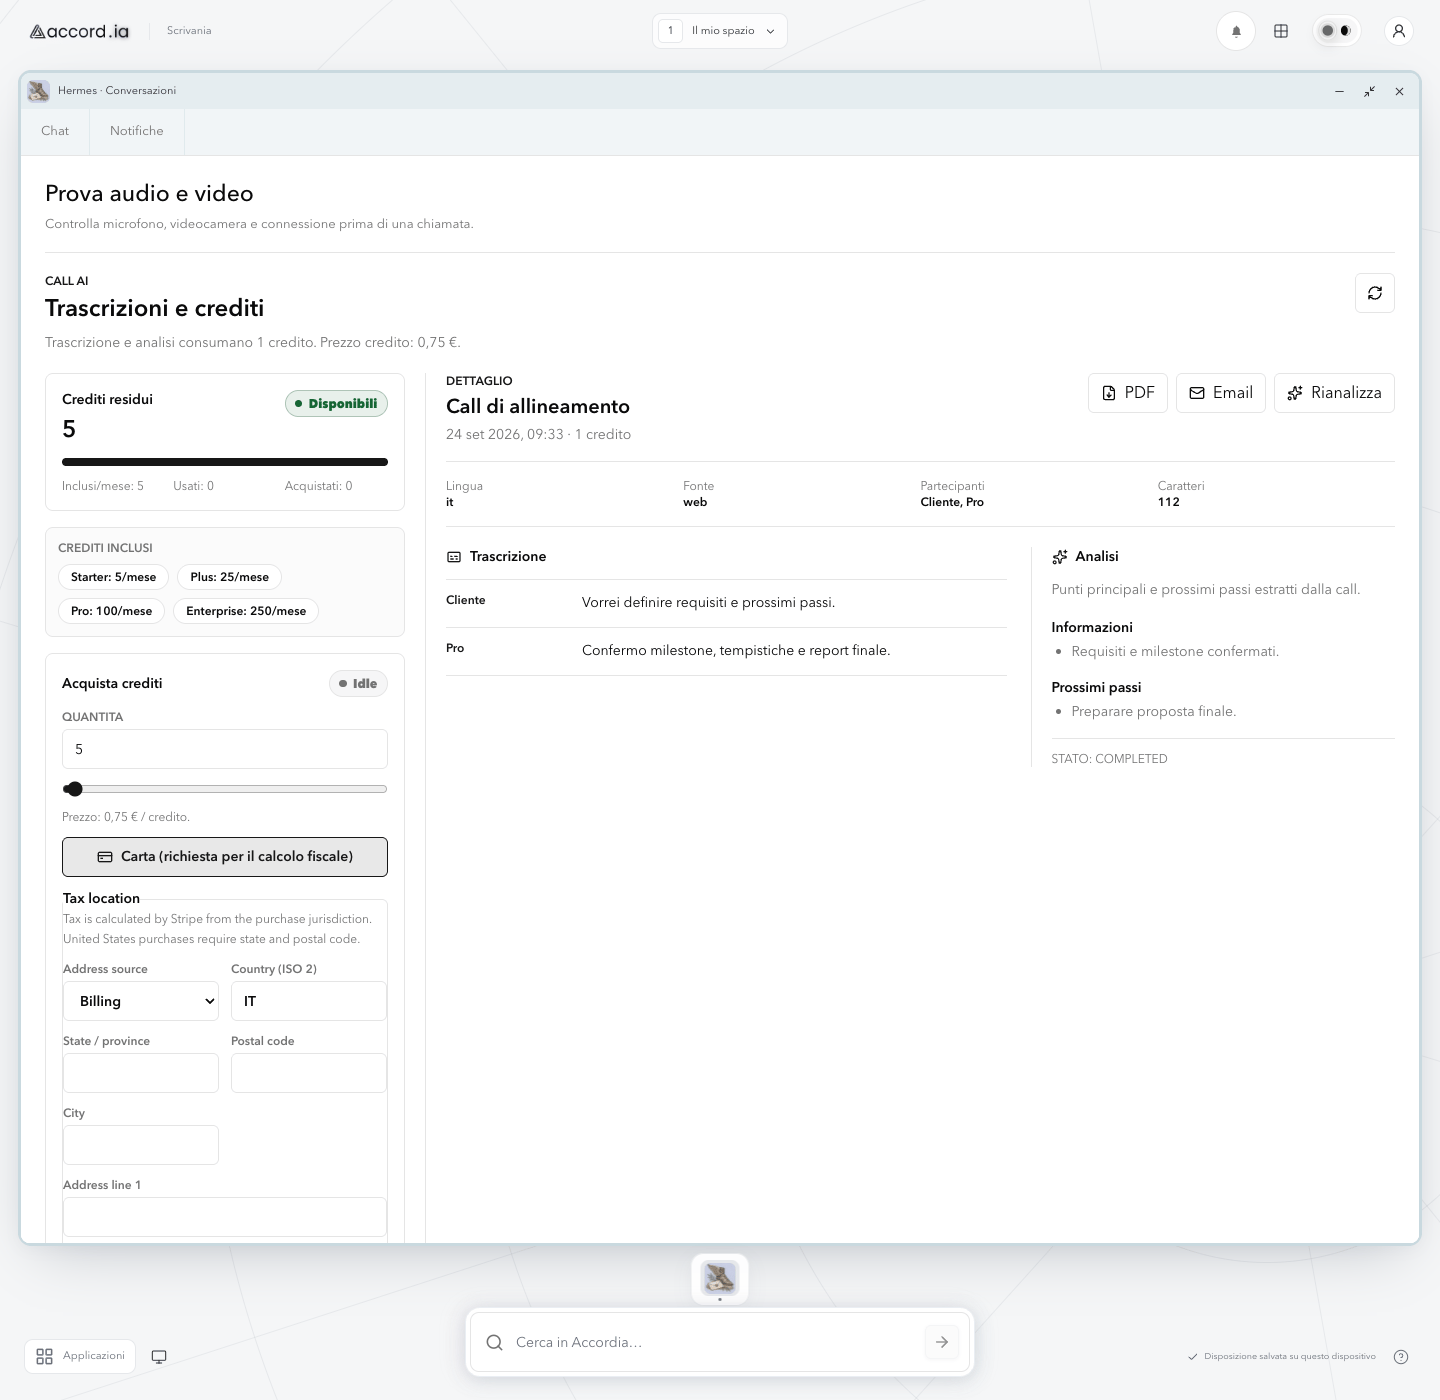1440x1400 pixels.
Task: Click the Pro: 100/mese chip
Action: pyautogui.click(x=111, y=611)
